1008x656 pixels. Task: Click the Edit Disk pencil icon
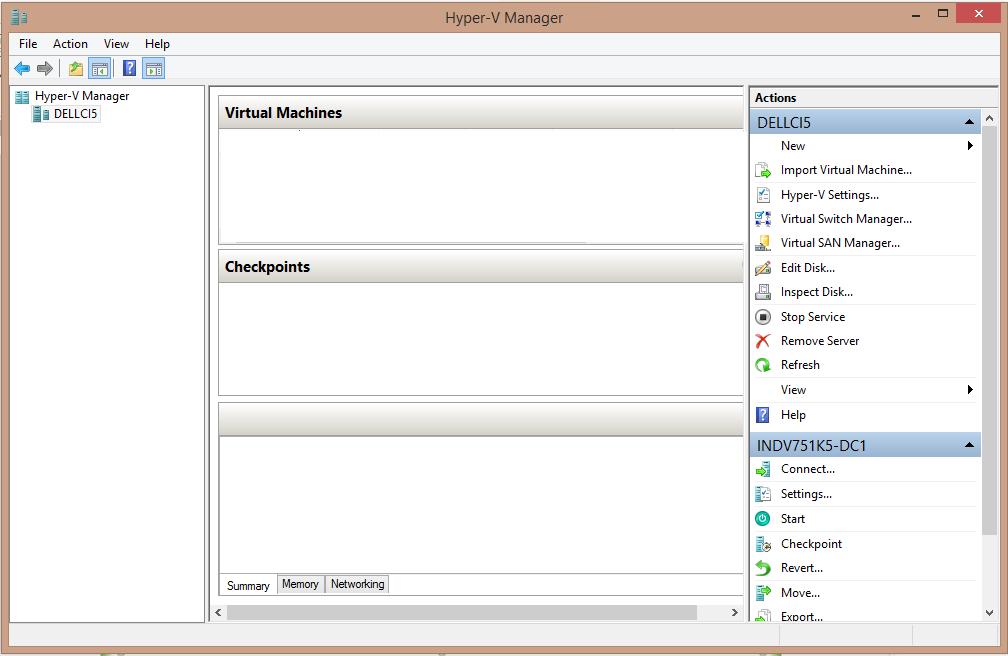coord(762,268)
